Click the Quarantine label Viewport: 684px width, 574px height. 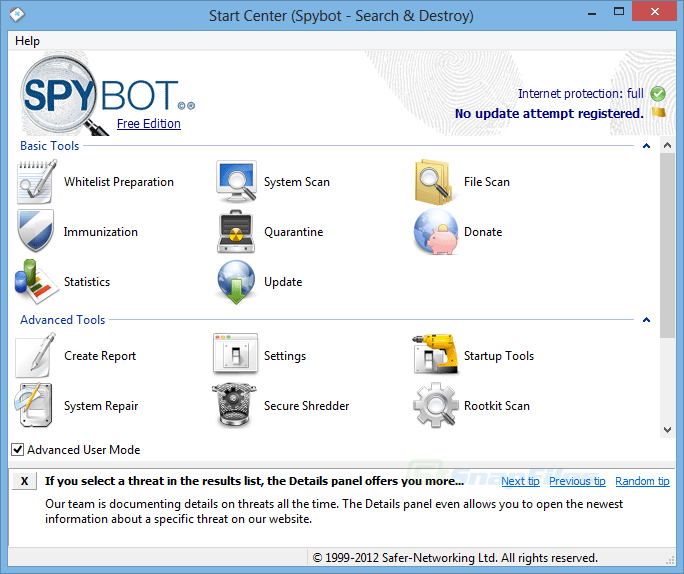(294, 232)
